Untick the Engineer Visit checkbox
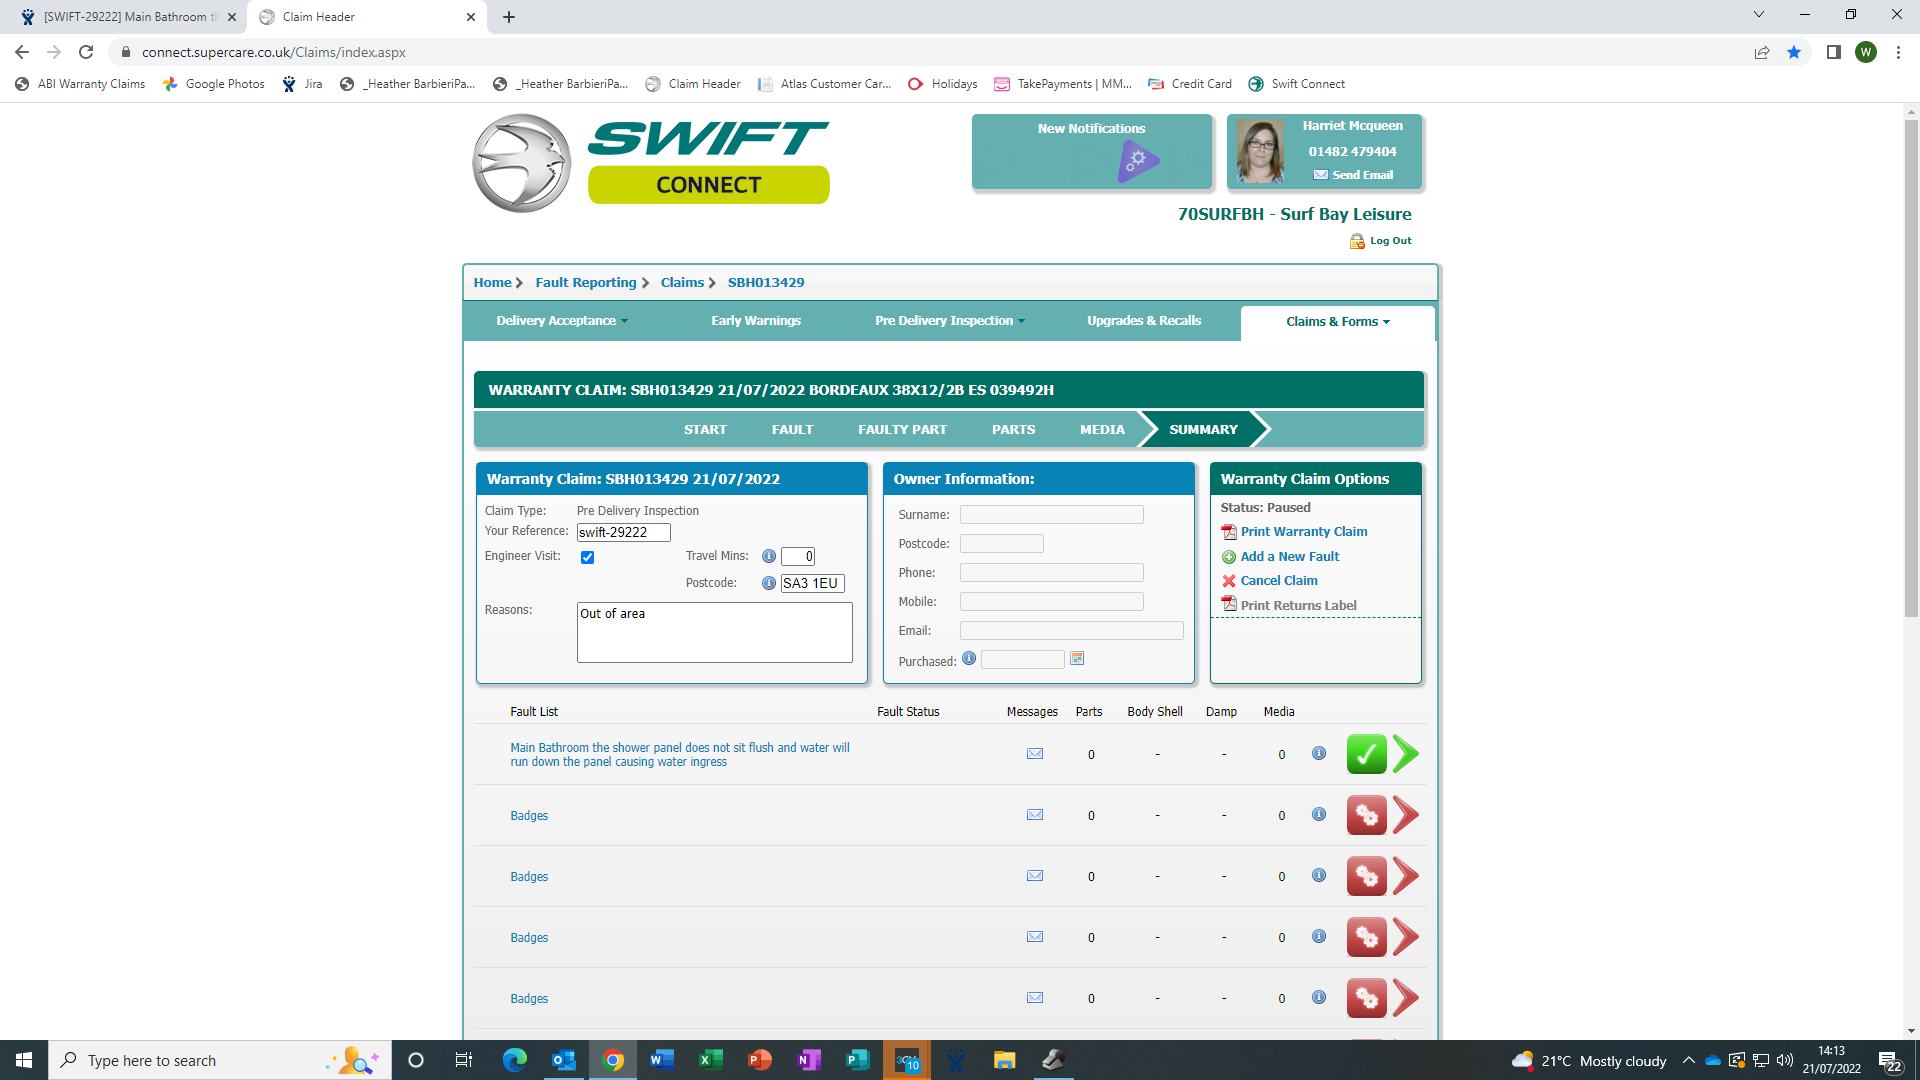 coord(588,557)
